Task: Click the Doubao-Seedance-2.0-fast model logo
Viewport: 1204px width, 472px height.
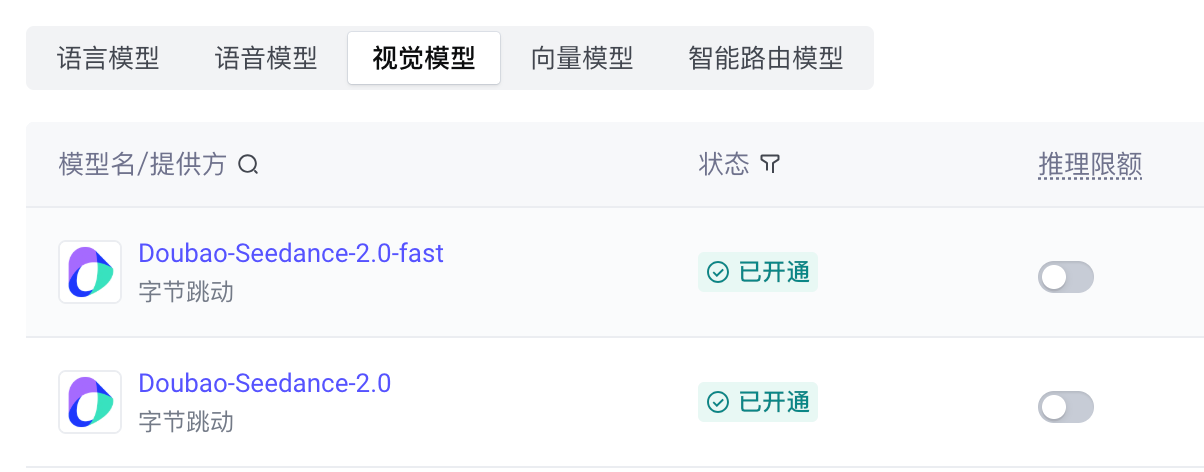Action: point(90,272)
